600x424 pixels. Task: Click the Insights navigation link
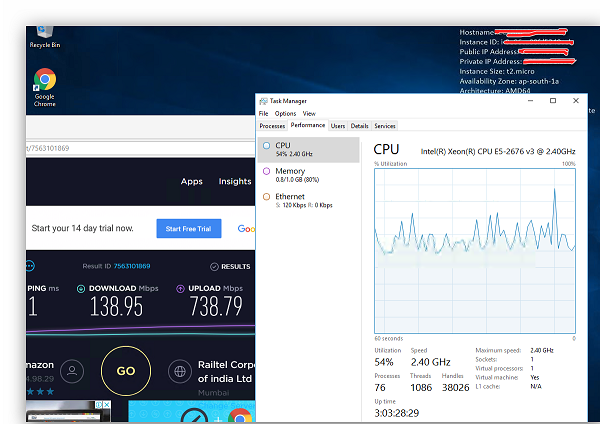[235, 181]
